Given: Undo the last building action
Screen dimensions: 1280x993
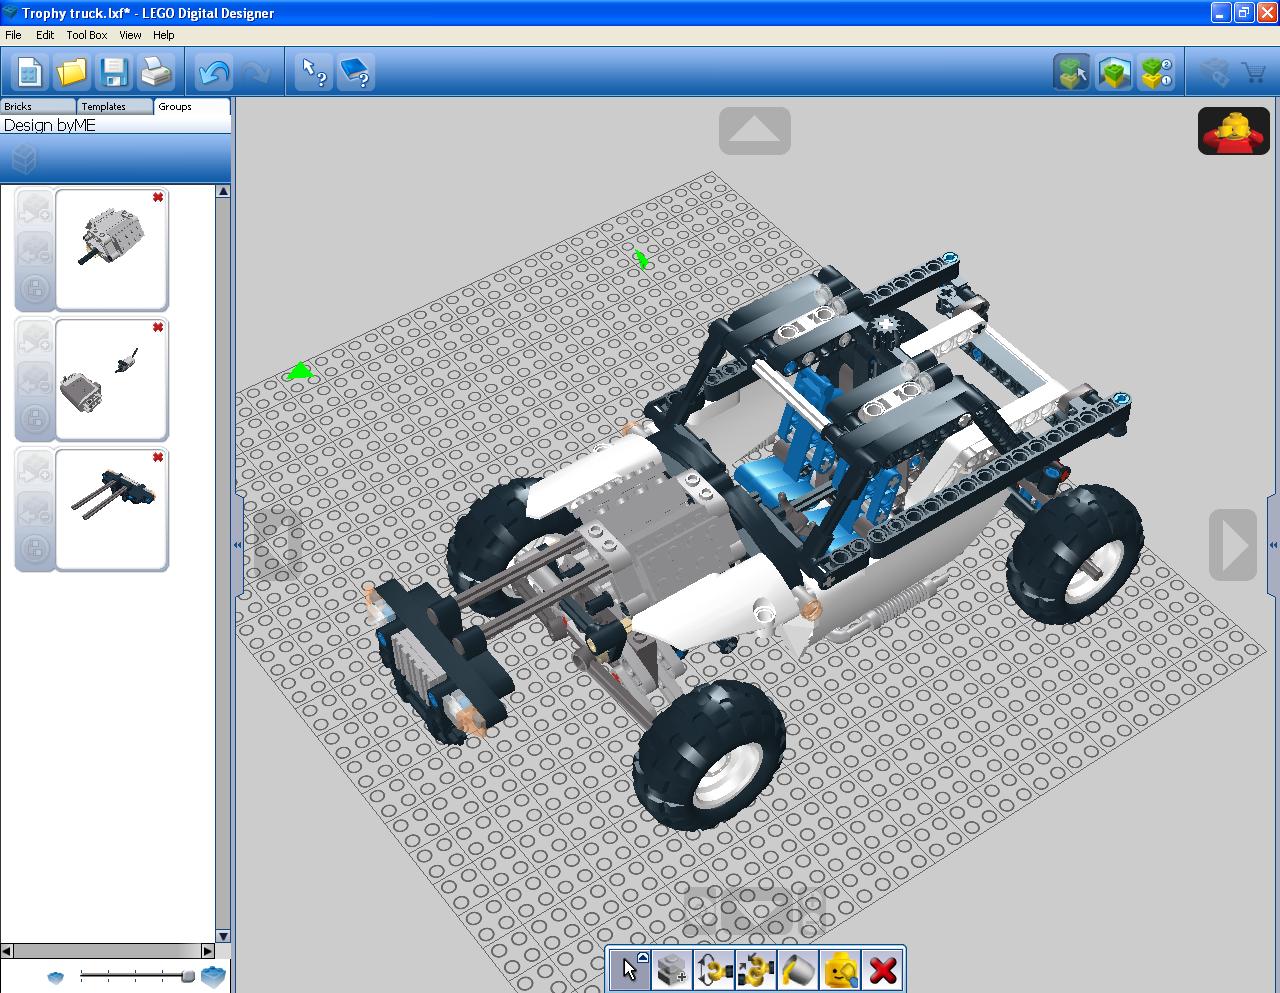Looking at the screenshot, I should coord(214,72).
